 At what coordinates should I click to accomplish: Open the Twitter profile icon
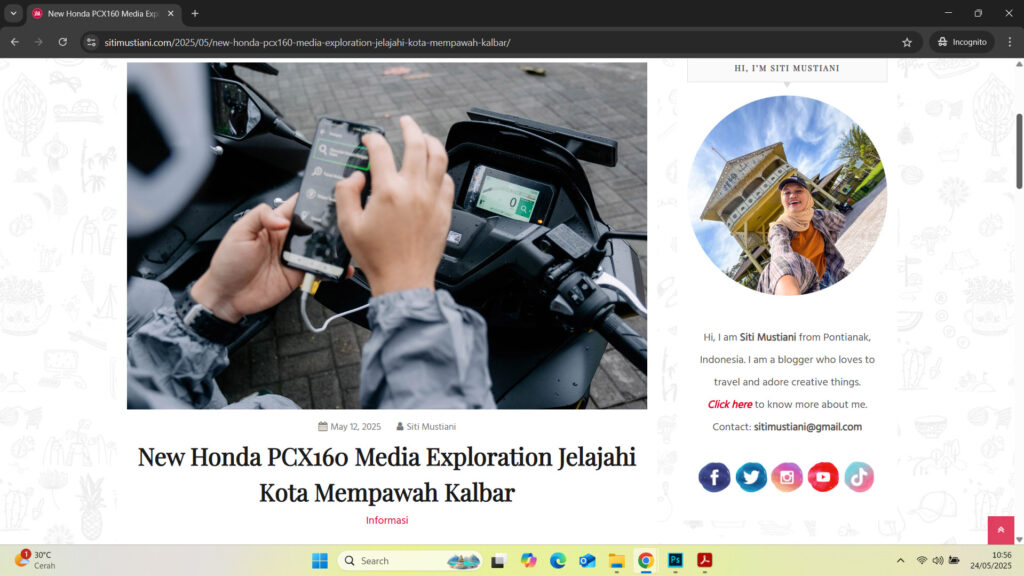[751, 477]
